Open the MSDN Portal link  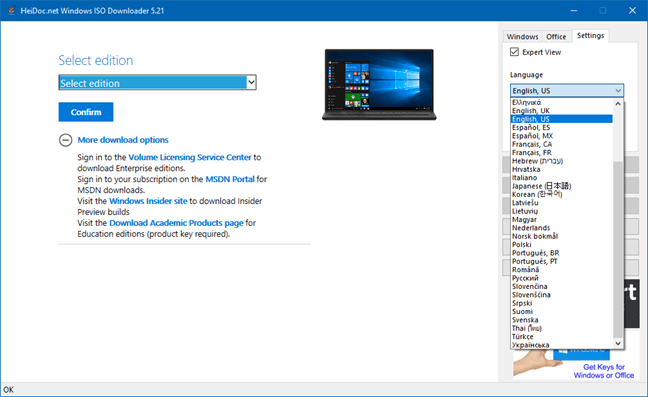[x=230, y=179]
